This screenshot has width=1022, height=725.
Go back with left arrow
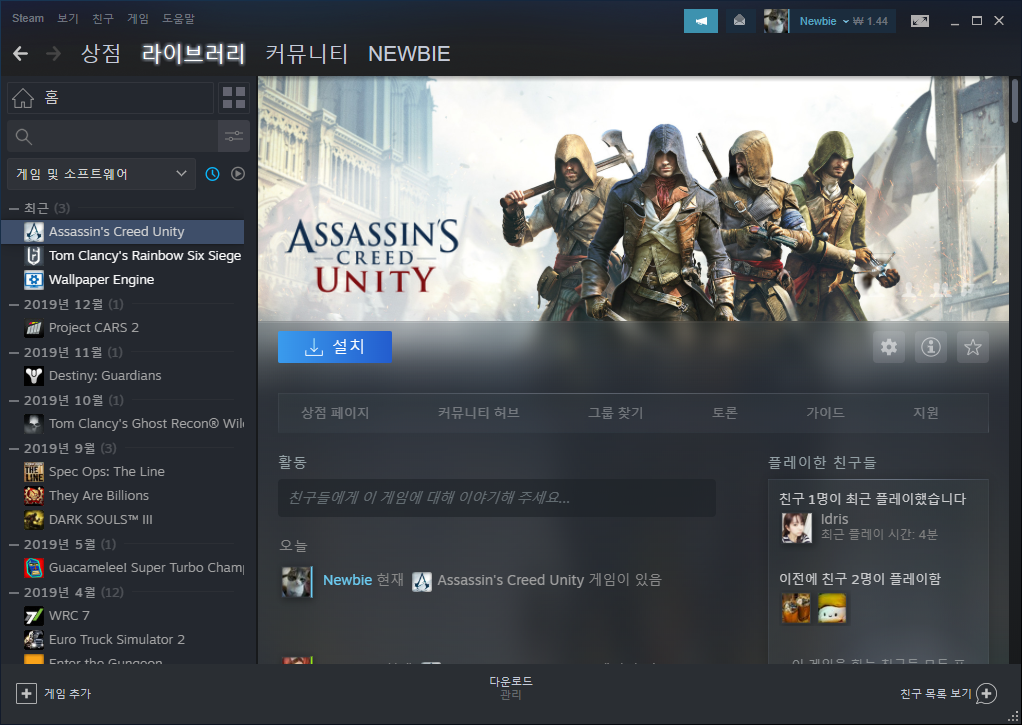pyautogui.click(x=20, y=53)
